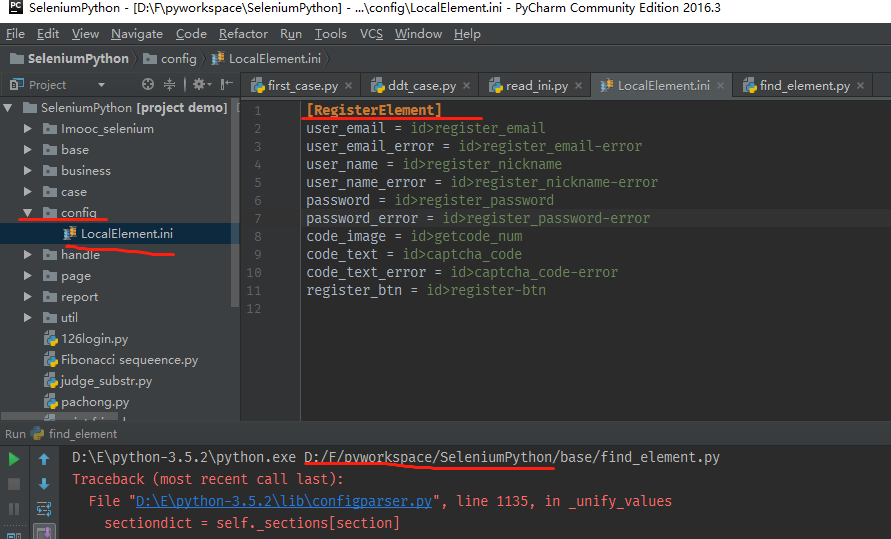Open configparser.py traceback link
Screen dimensions: 891x539
[x=284, y=502]
